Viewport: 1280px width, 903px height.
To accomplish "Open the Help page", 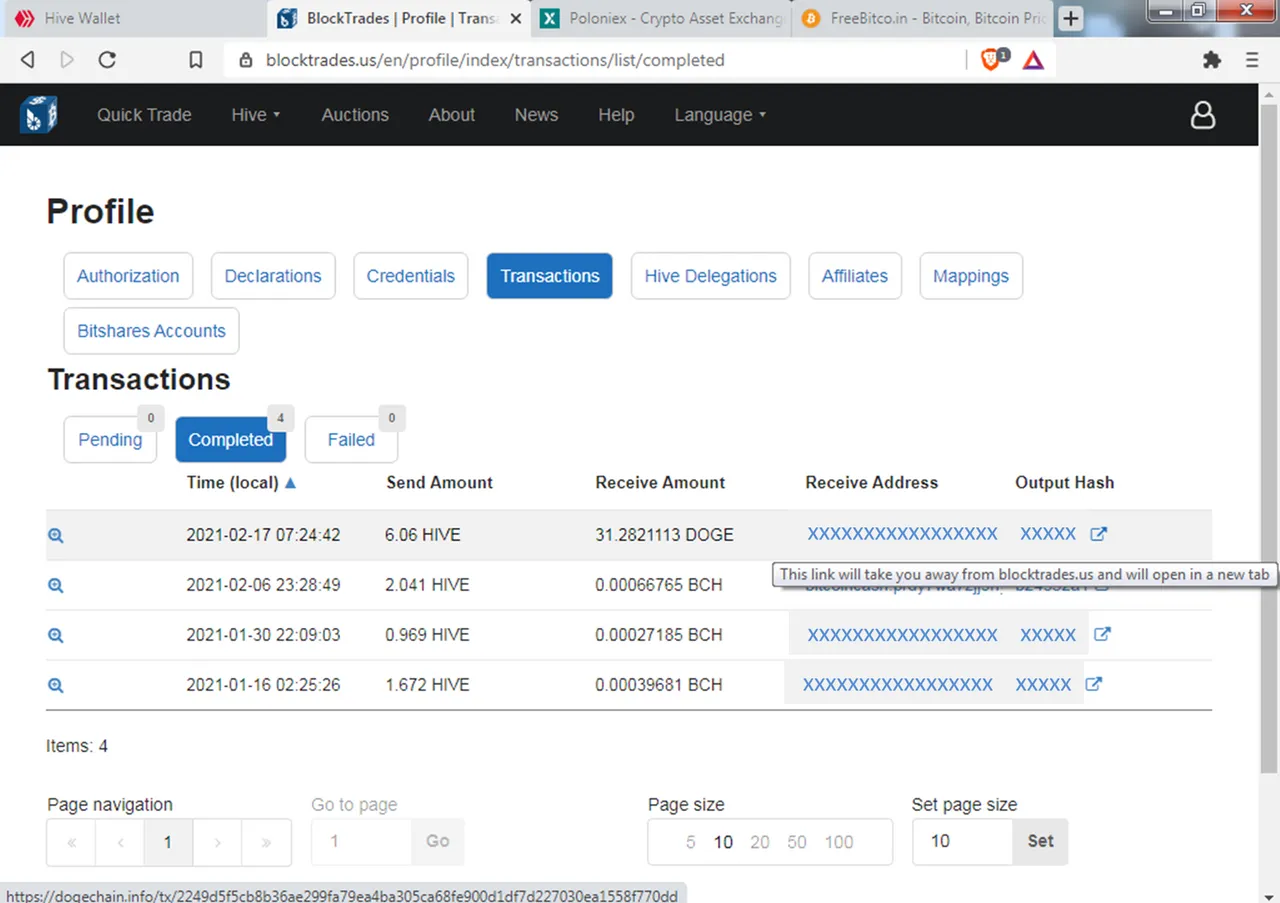I will pos(616,115).
